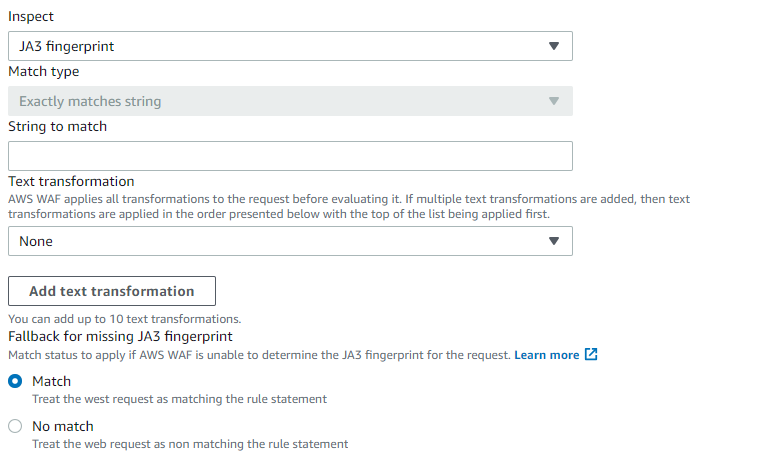Click the Inspect dropdown arrow icon
Screen dimensions: 771x464
click(554, 46)
